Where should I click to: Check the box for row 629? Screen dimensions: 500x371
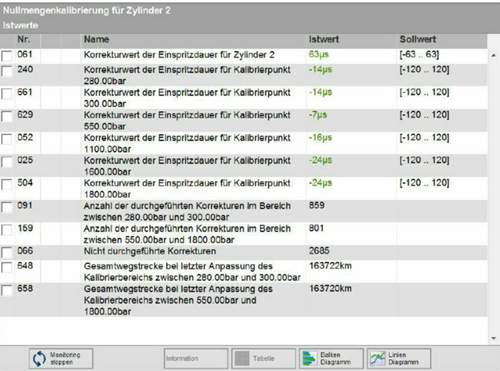click(x=7, y=117)
